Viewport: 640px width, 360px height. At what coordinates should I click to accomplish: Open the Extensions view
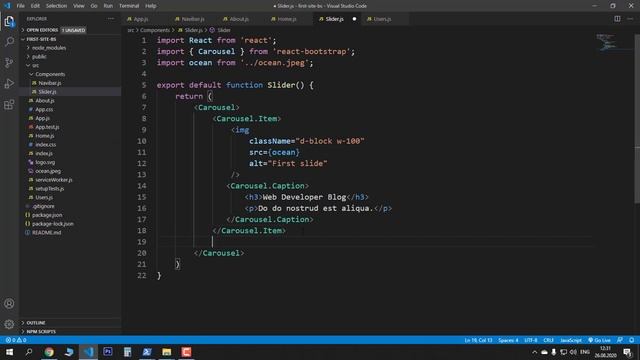pyautogui.click(x=9, y=105)
